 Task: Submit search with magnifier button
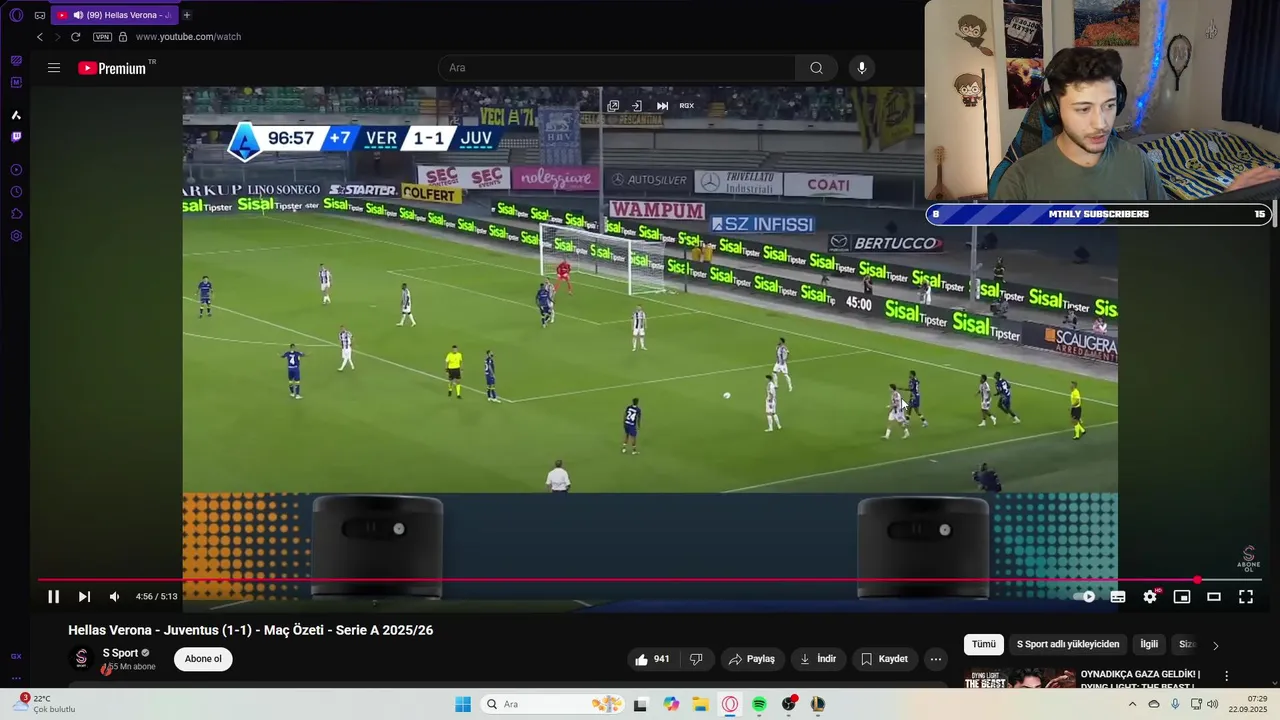coord(817,68)
